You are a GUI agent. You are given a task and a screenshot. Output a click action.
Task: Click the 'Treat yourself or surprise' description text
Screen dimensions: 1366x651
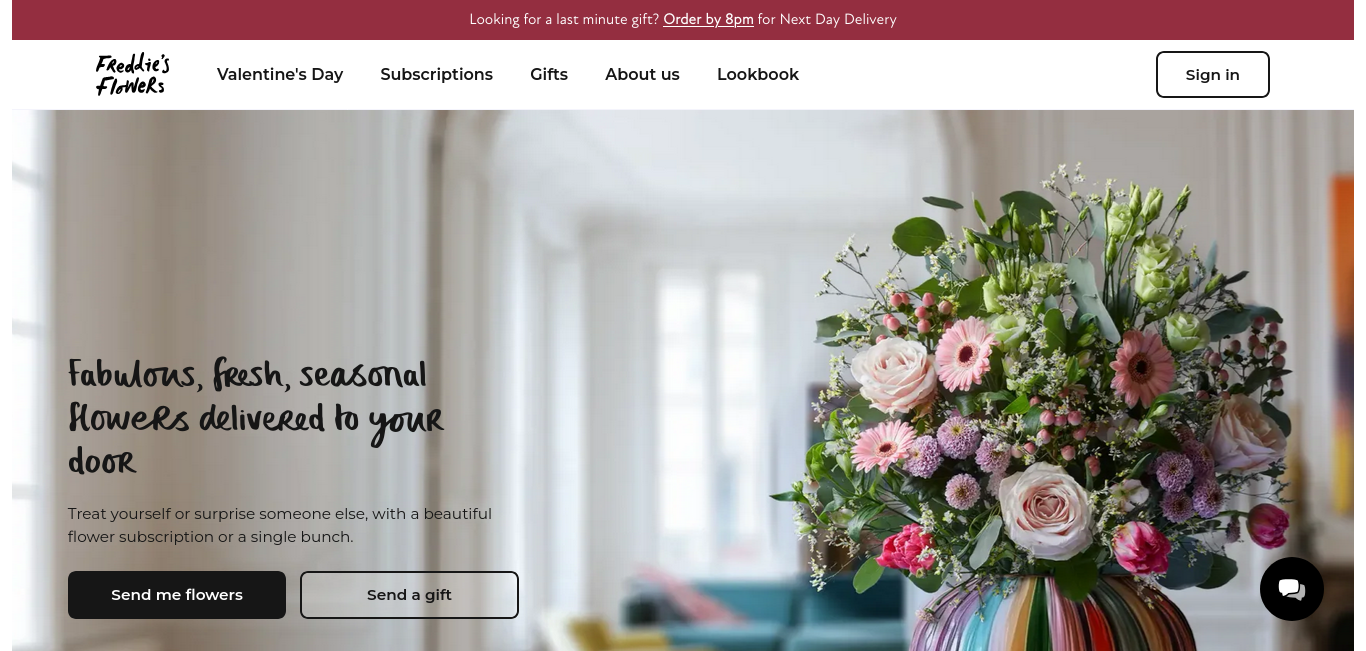[x=280, y=525]
